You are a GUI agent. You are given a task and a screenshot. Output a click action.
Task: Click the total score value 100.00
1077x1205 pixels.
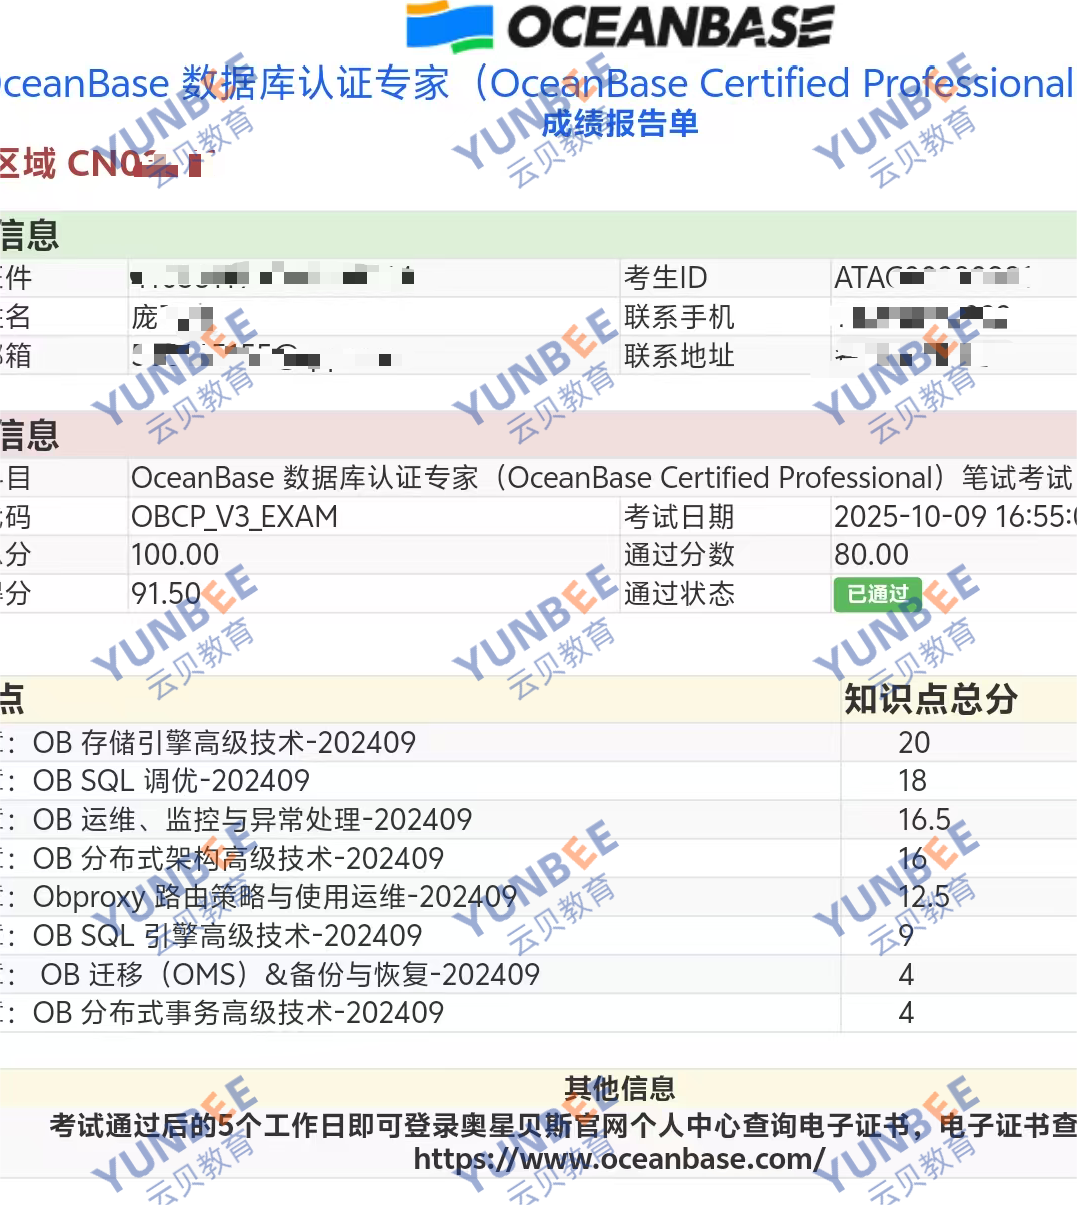(x=175, y=555)
